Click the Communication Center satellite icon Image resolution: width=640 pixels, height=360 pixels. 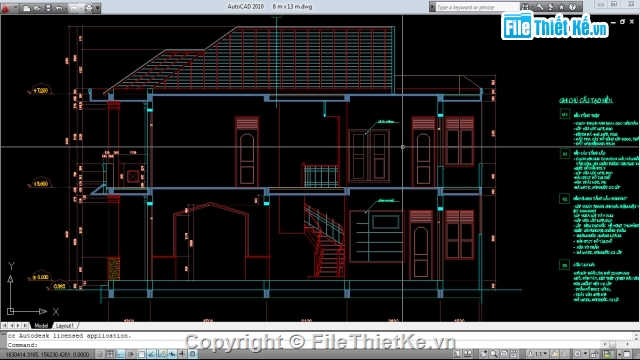pos(551,7)
